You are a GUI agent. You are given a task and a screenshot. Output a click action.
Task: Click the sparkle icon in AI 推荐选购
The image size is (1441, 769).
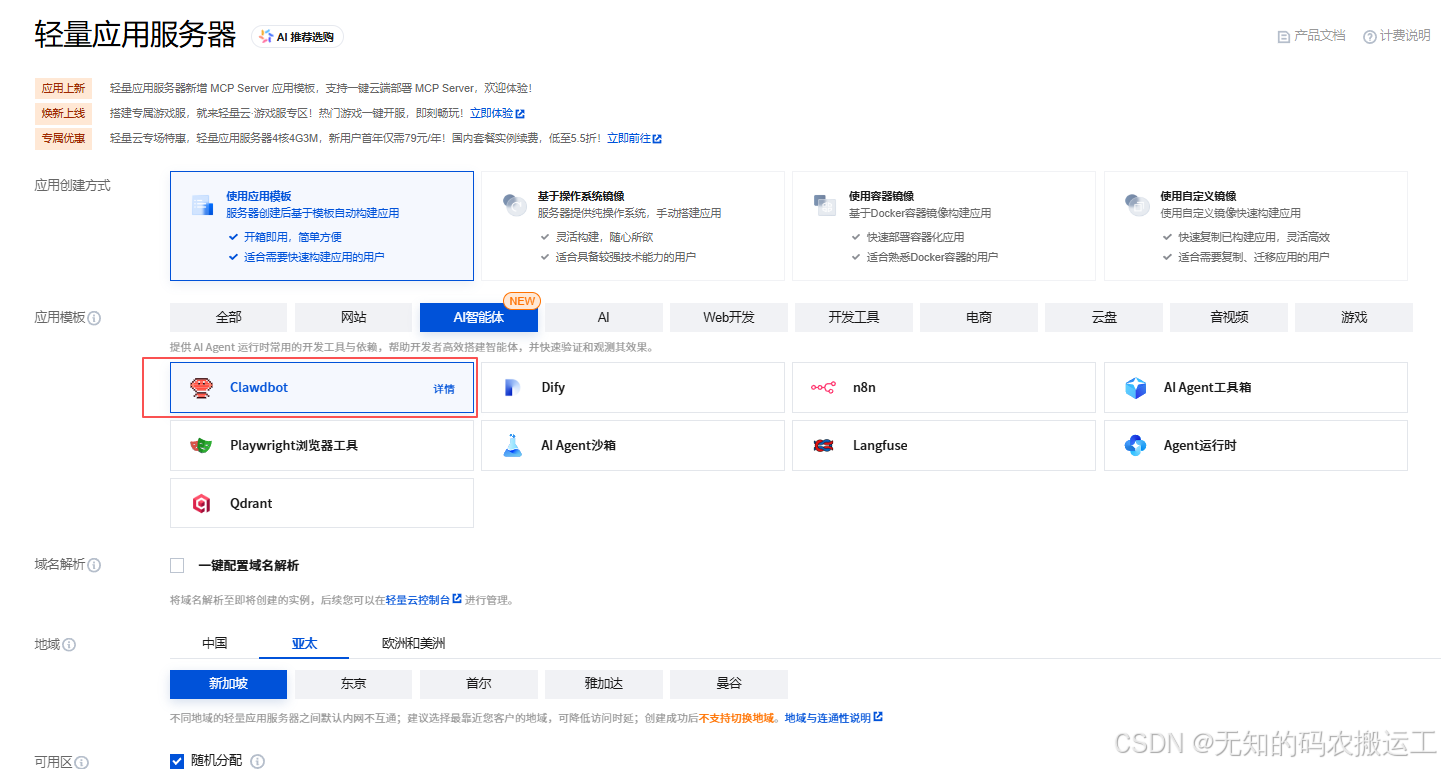pos(265,36)
